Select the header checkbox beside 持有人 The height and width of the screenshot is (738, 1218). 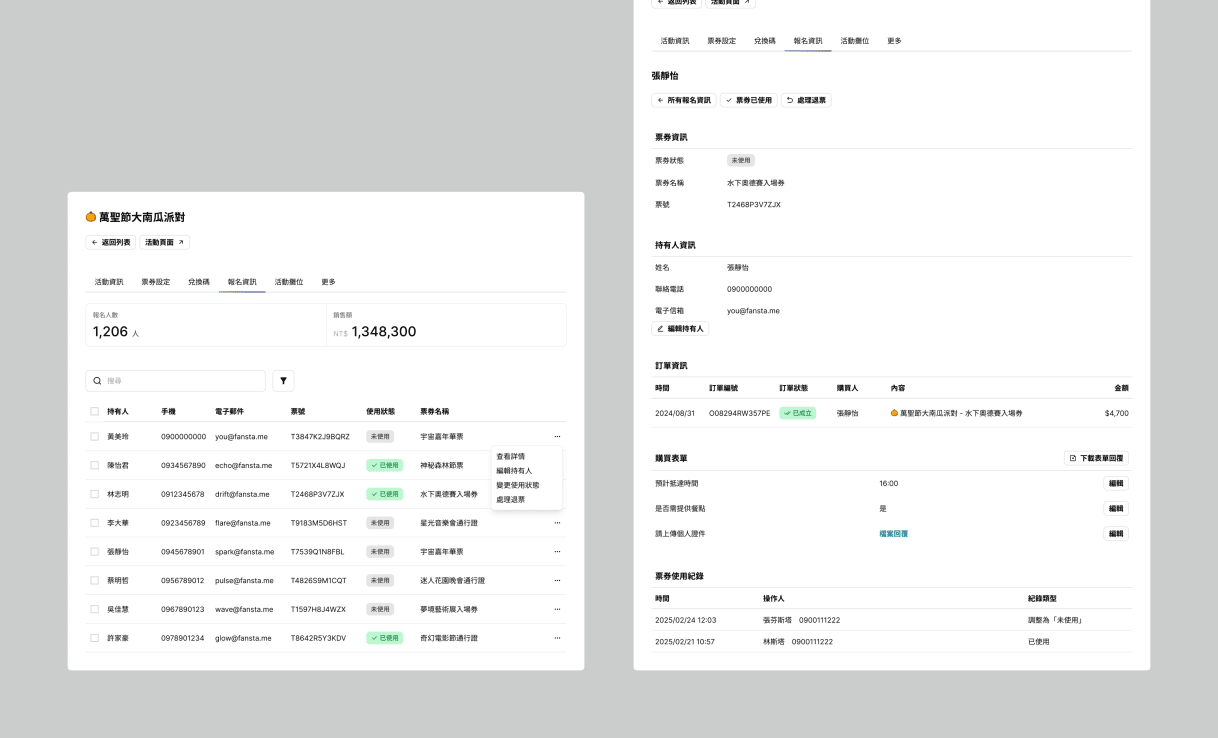pos(94,411)
